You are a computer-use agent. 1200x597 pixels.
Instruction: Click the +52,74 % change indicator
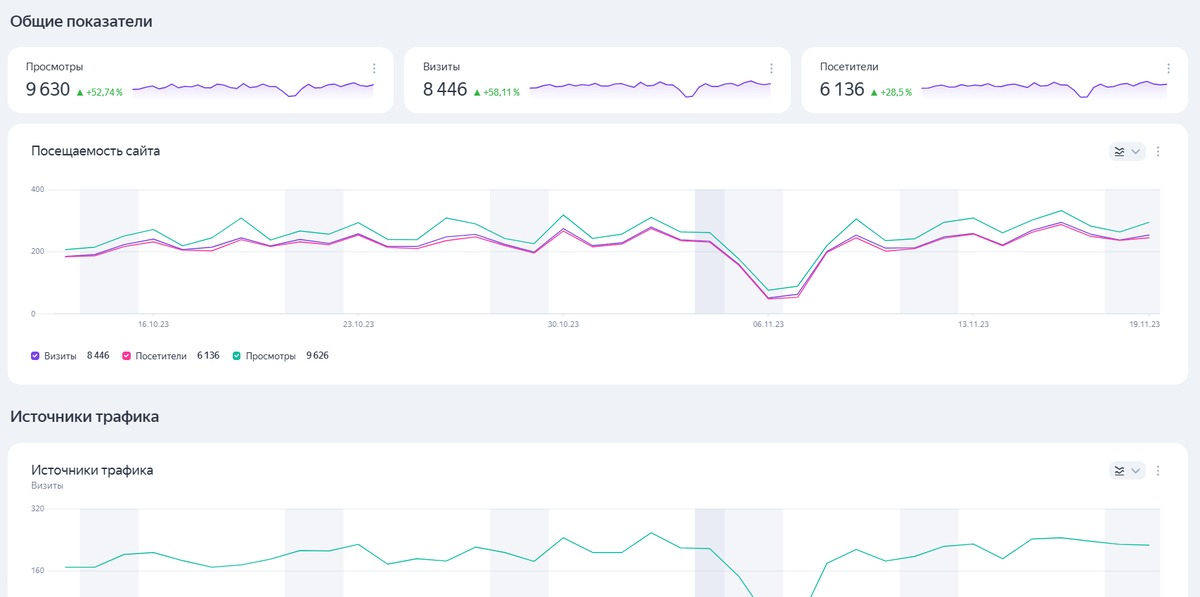99,92
